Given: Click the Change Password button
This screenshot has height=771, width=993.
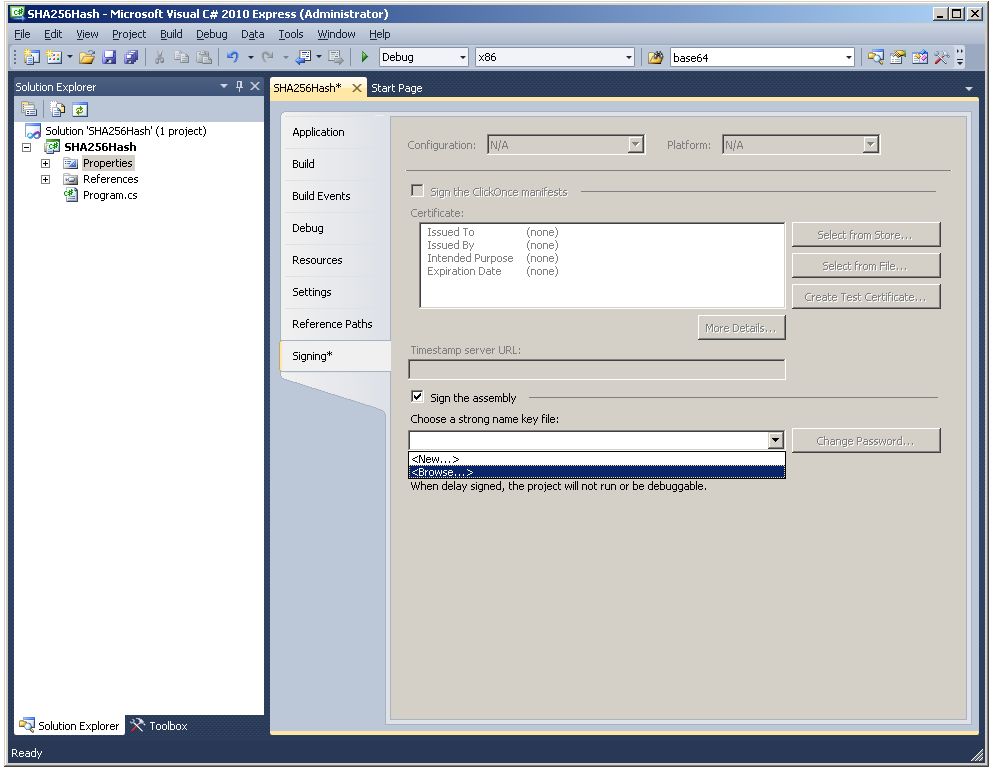Looking at the screenshot, I should [866, 441].
